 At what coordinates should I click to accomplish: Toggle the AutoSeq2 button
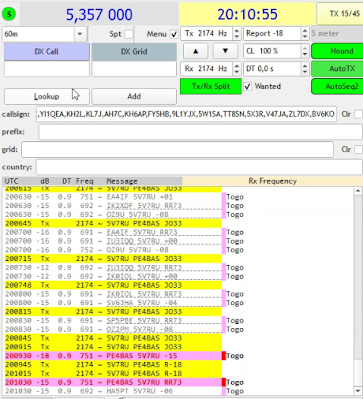(337, 86)
